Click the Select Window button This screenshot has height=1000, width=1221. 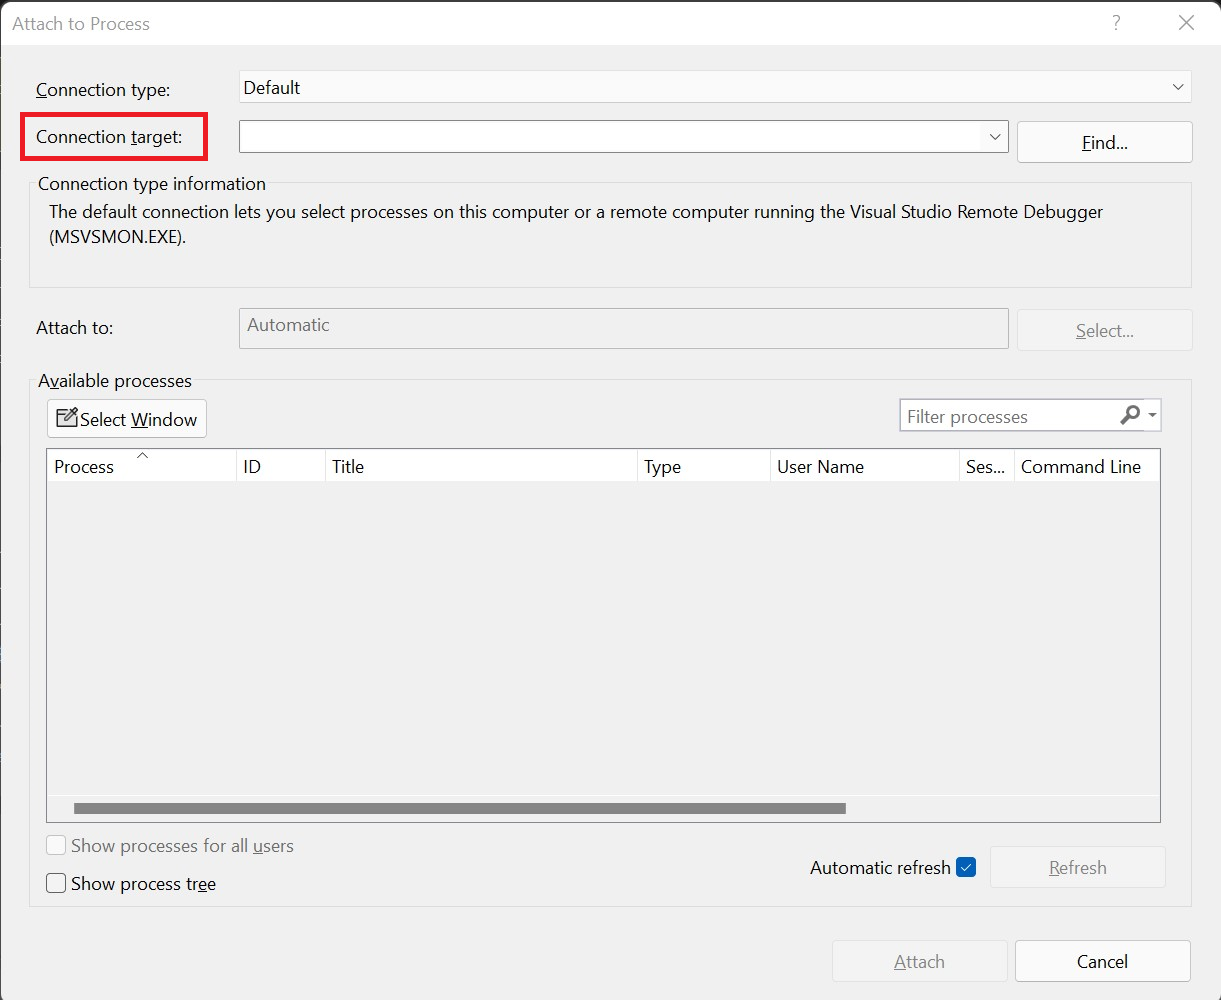(127, 419)
